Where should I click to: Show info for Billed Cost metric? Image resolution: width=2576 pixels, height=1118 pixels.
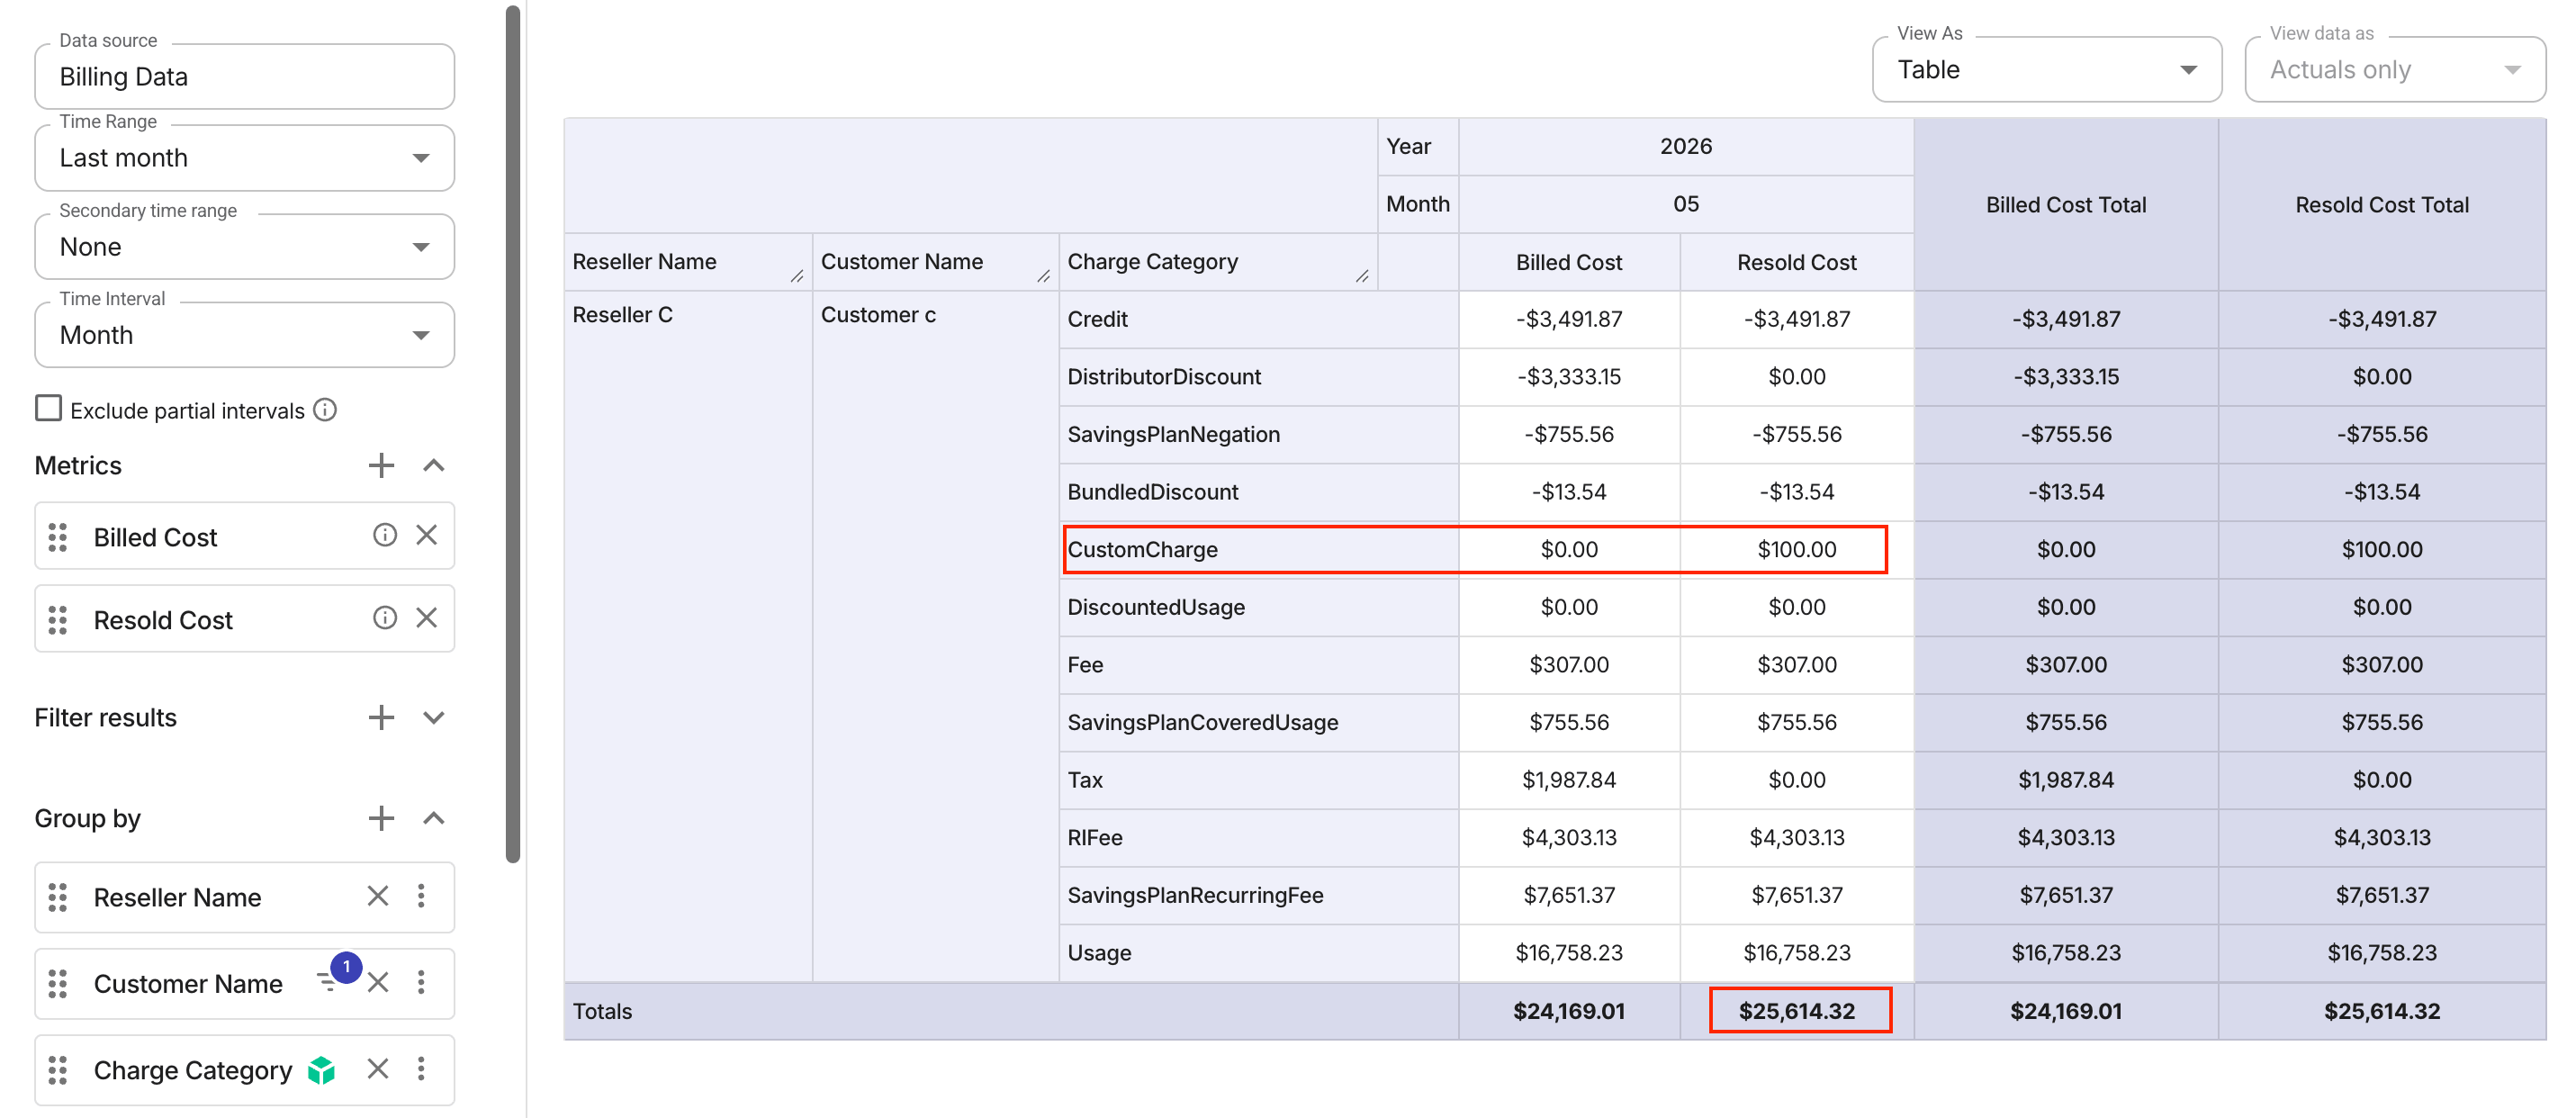pyautogui.click(x=385, y=535)
